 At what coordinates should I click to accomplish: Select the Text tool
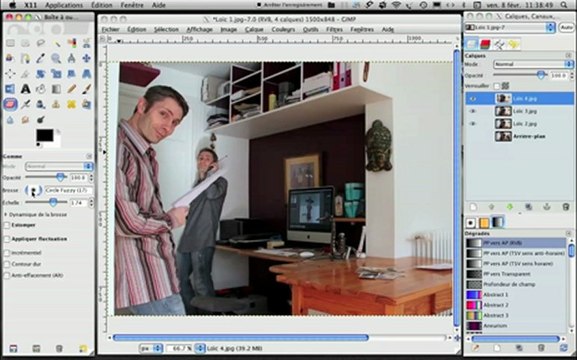point(25,89)
